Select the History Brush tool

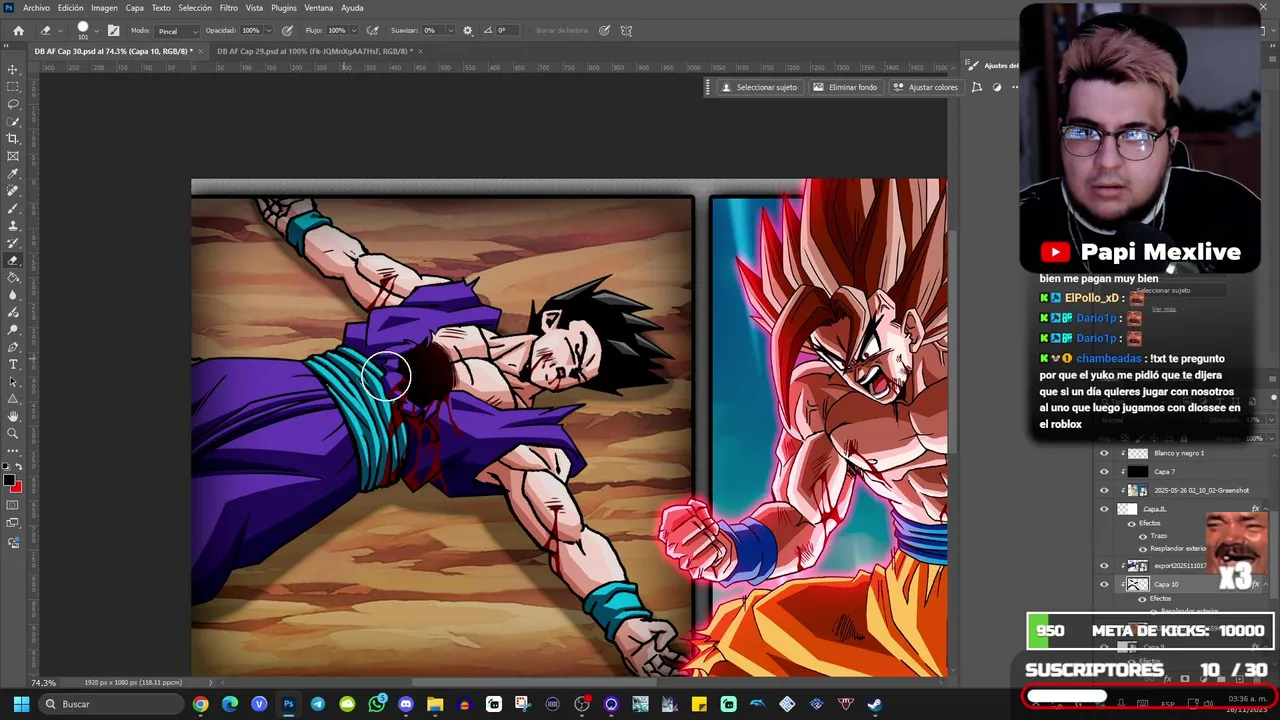tap(13, 243)
